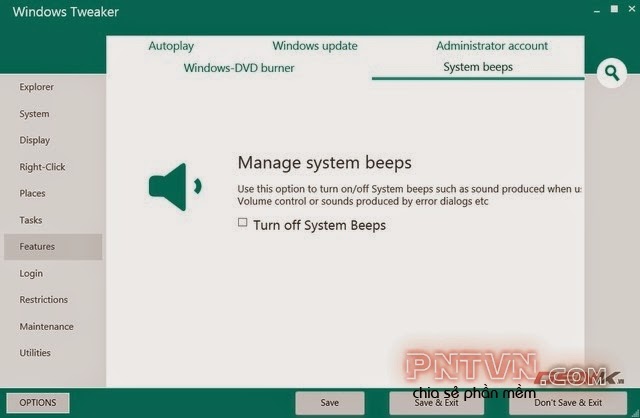
Task: Open the Places category
Action: point(53,193)
